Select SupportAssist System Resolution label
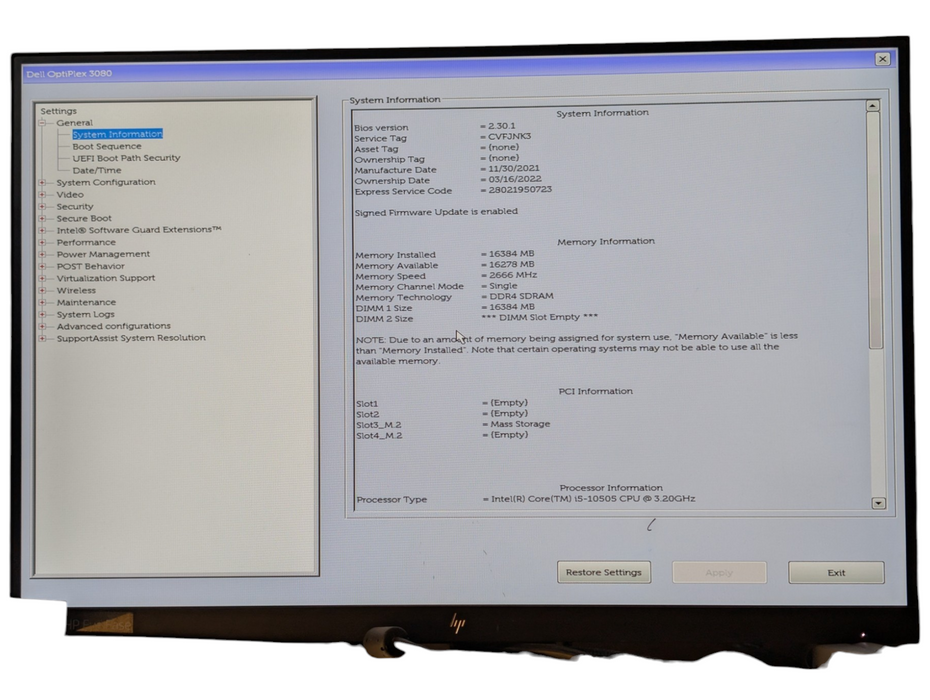The height and width of the screenshot is (700, 930). point(131,338)
